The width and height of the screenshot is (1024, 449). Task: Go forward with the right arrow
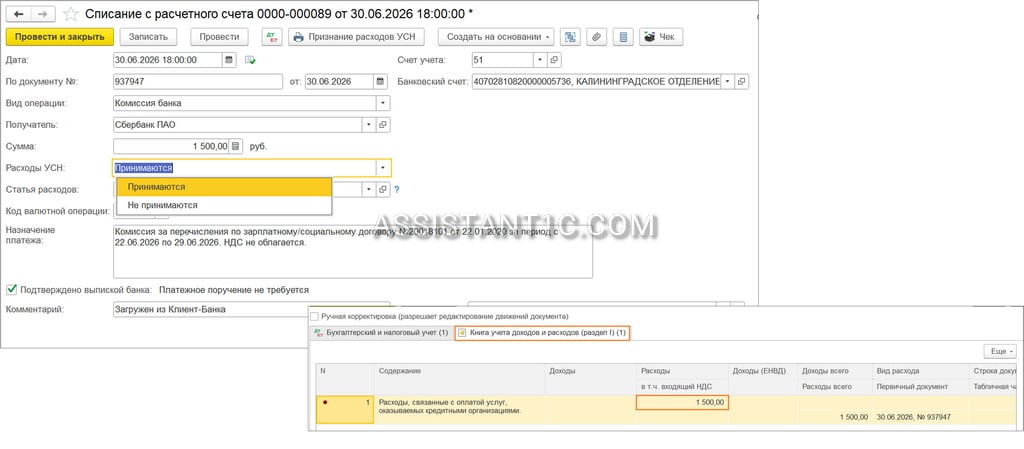[42, 14]
